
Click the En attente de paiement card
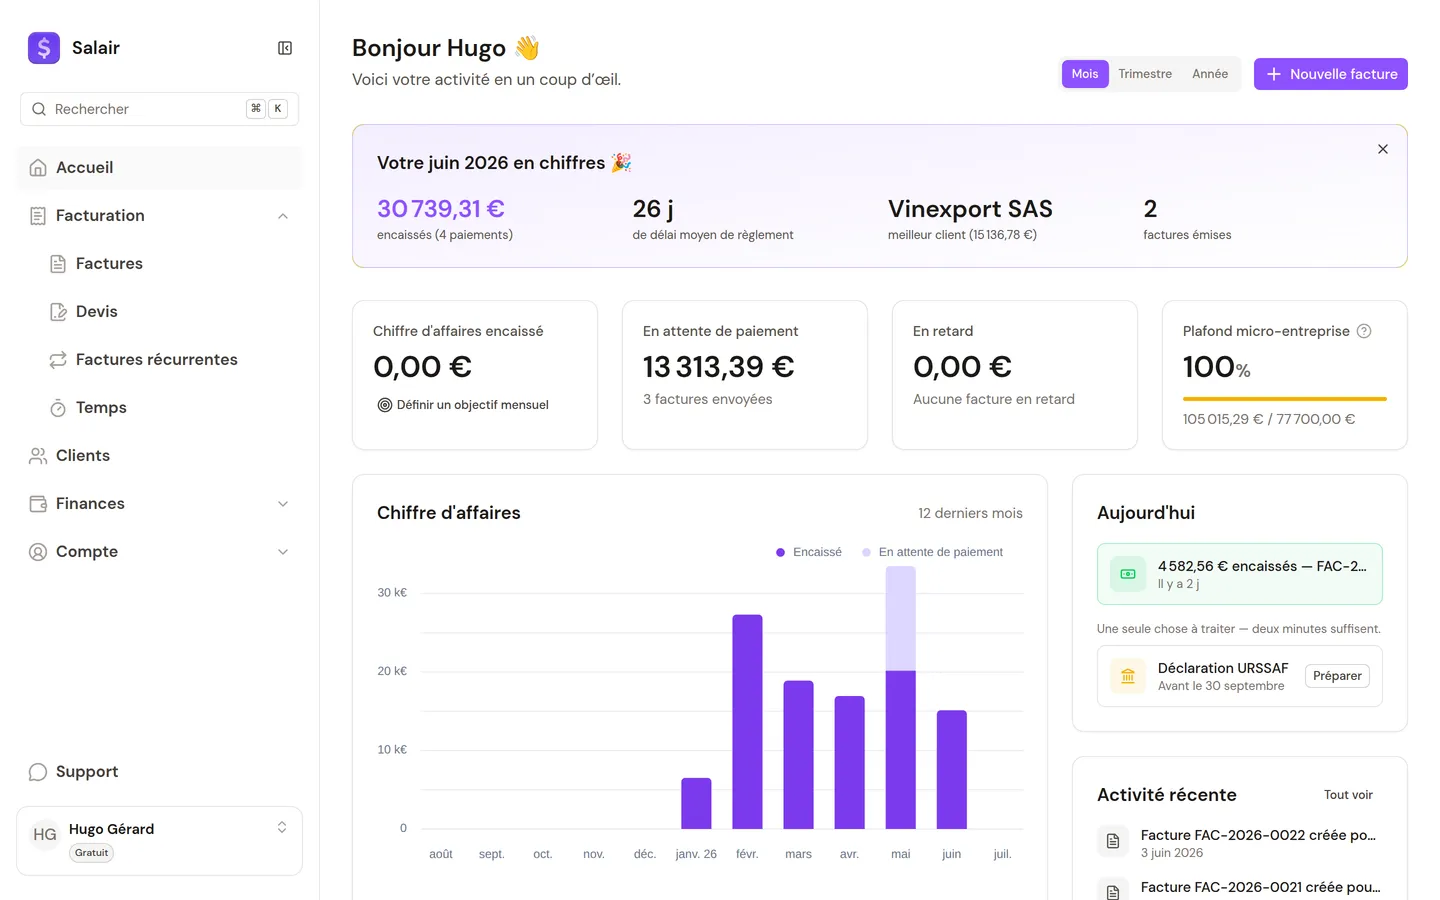coord(745,375)
